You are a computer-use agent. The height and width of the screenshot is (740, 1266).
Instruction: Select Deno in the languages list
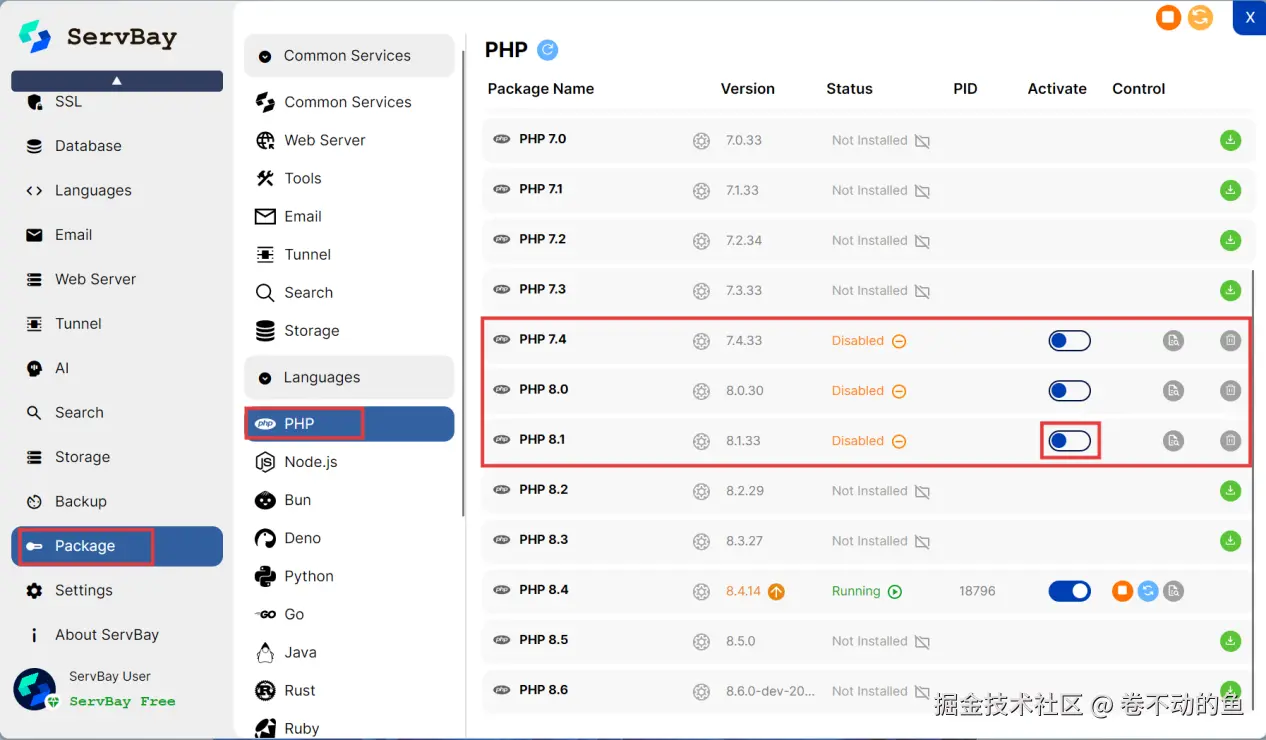pyautogui.click(x=349, y=538)
